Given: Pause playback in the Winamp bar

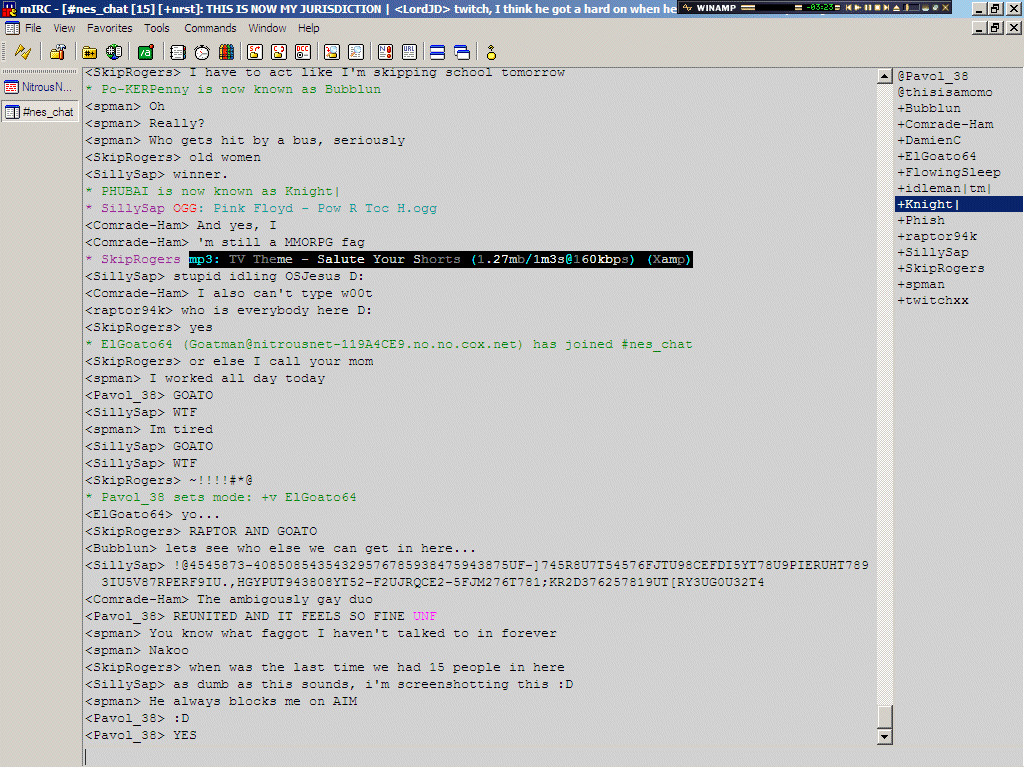Looking at the screenshot, I should point(868,8).
